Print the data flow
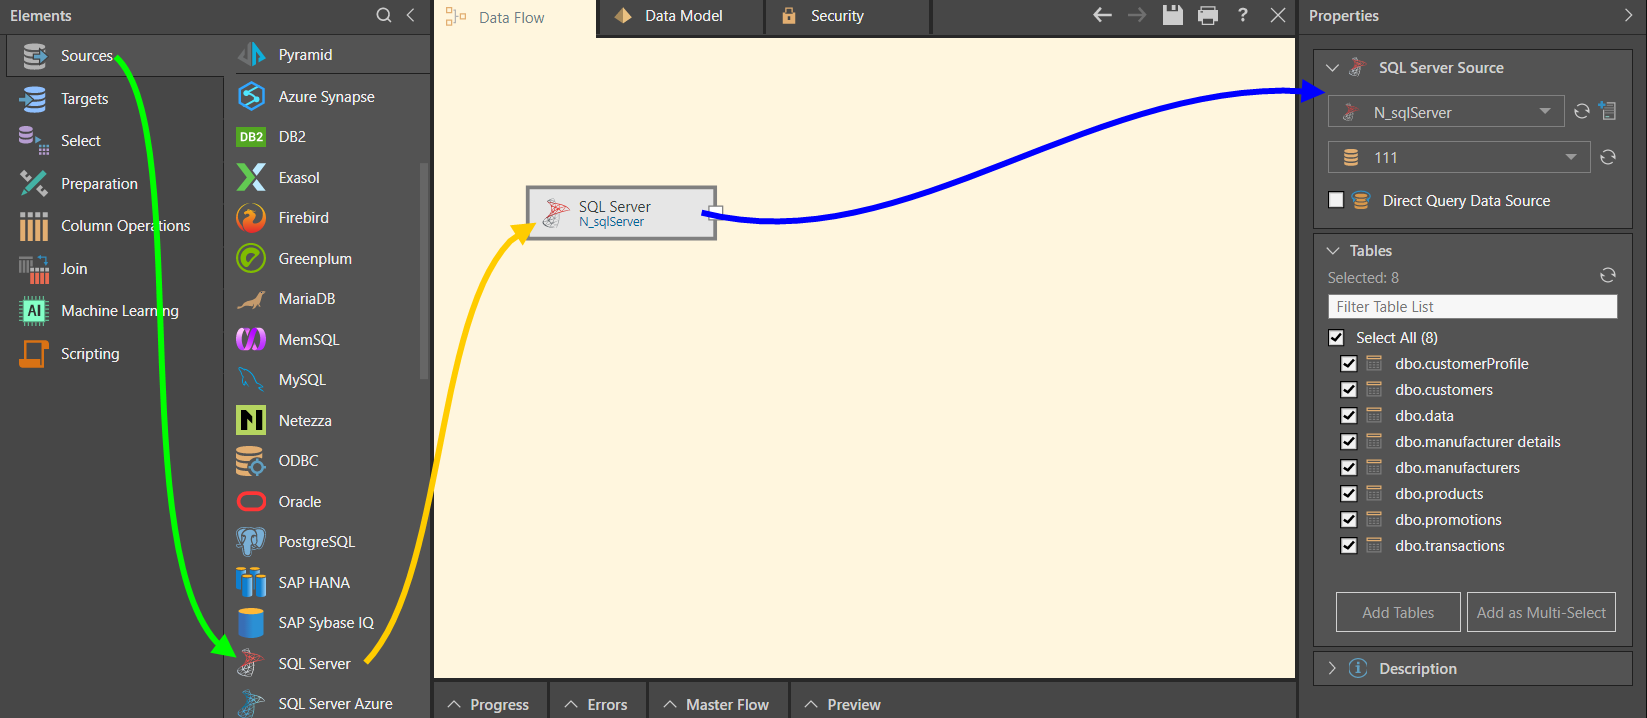This screenshot has height=718, width=1647. (1208, 15)
